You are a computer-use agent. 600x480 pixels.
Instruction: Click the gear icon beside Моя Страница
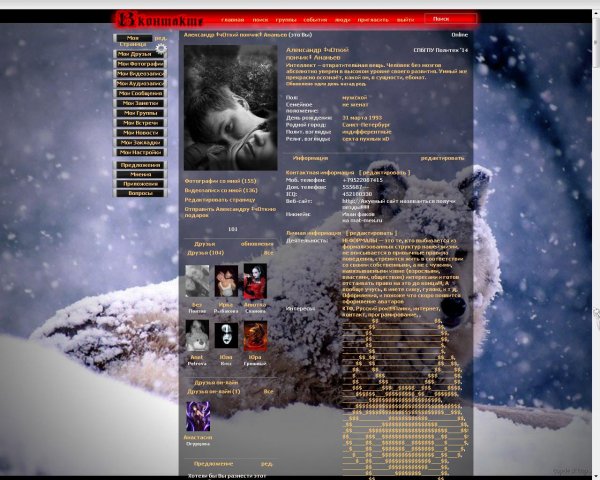(x=161, y=48)
